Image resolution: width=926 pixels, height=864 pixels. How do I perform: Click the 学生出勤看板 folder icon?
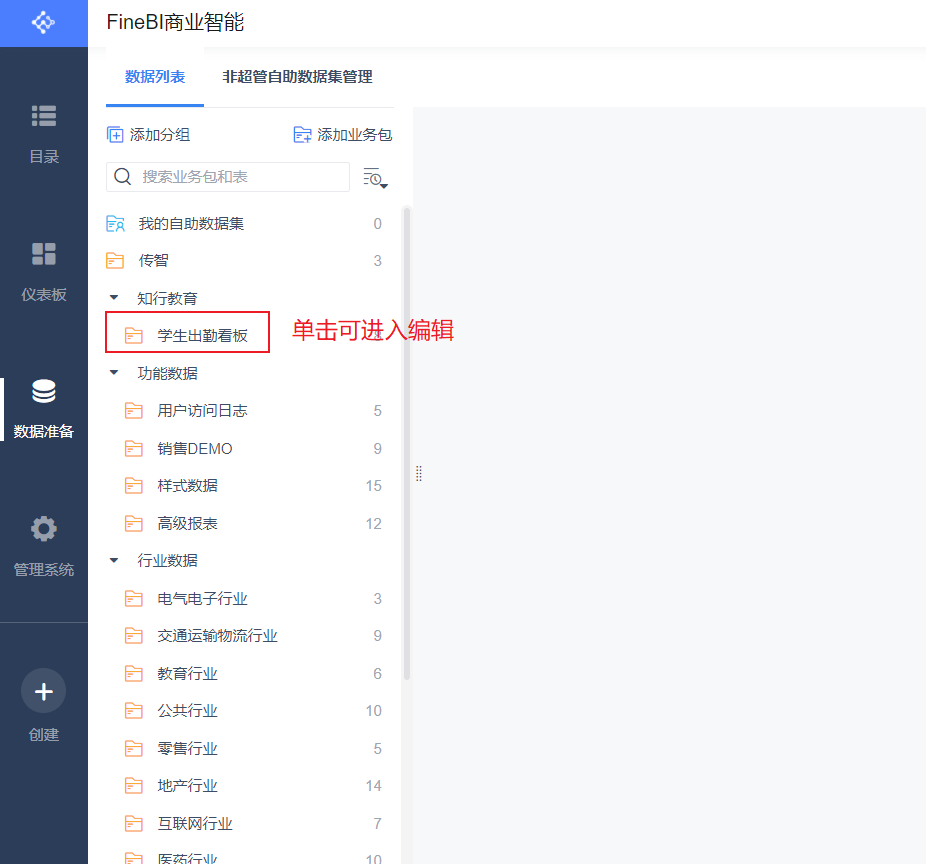click(x=133, y=335)
